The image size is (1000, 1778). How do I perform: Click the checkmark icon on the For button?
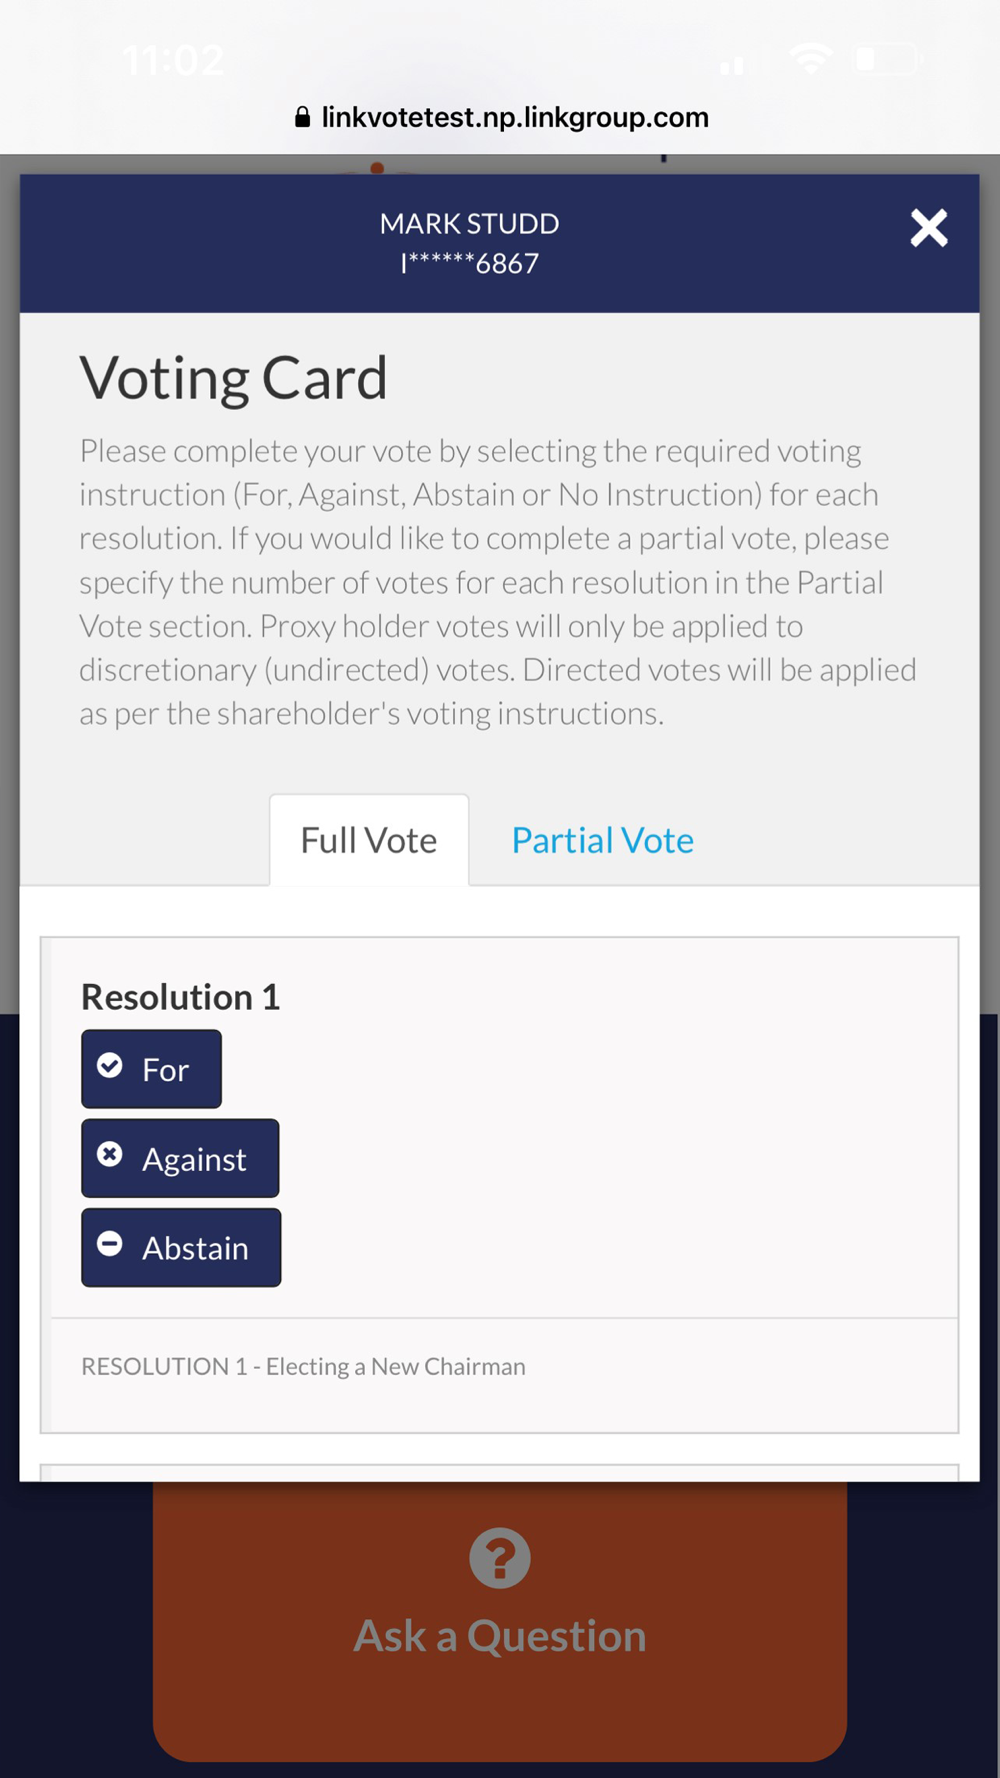tap(110, 1066)
